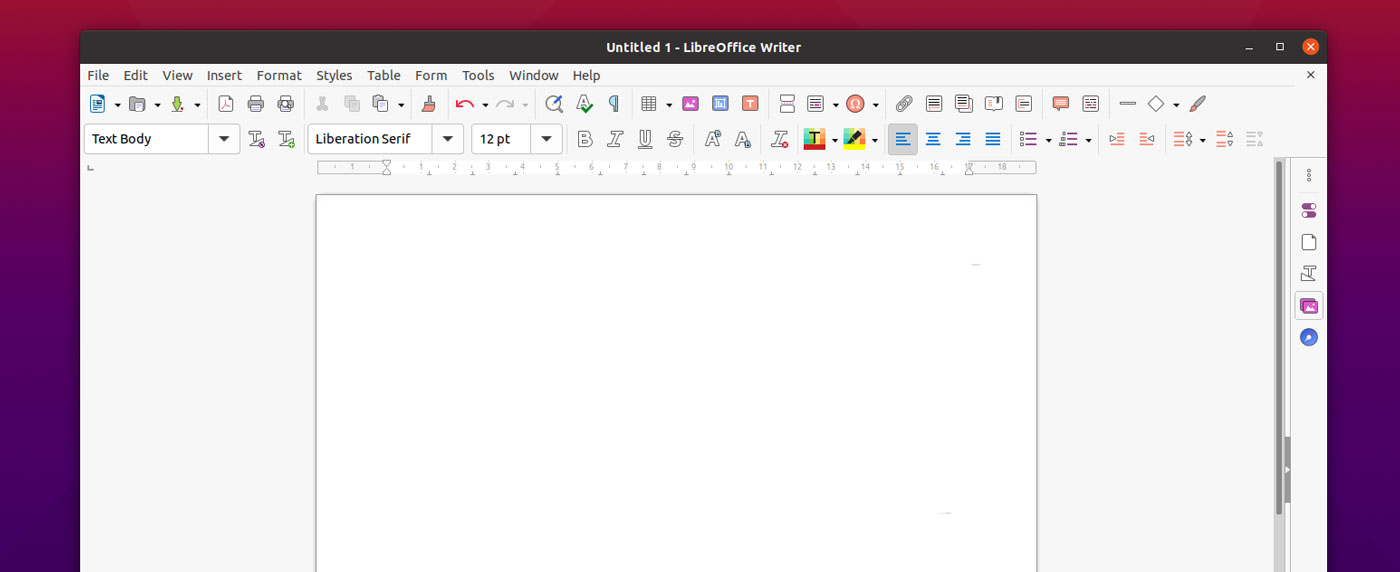Save the document with the Save icon
The height and width of the screenshot is (572, 1400).
[x=178, y=103]
